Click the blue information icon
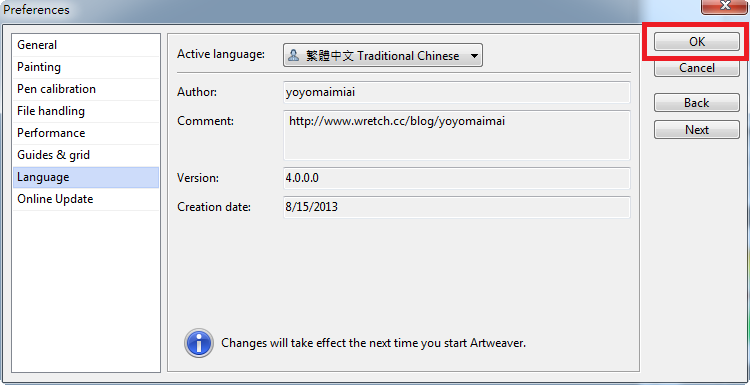The height and width of the screenshot is (385, 750). tap(199, 343)
